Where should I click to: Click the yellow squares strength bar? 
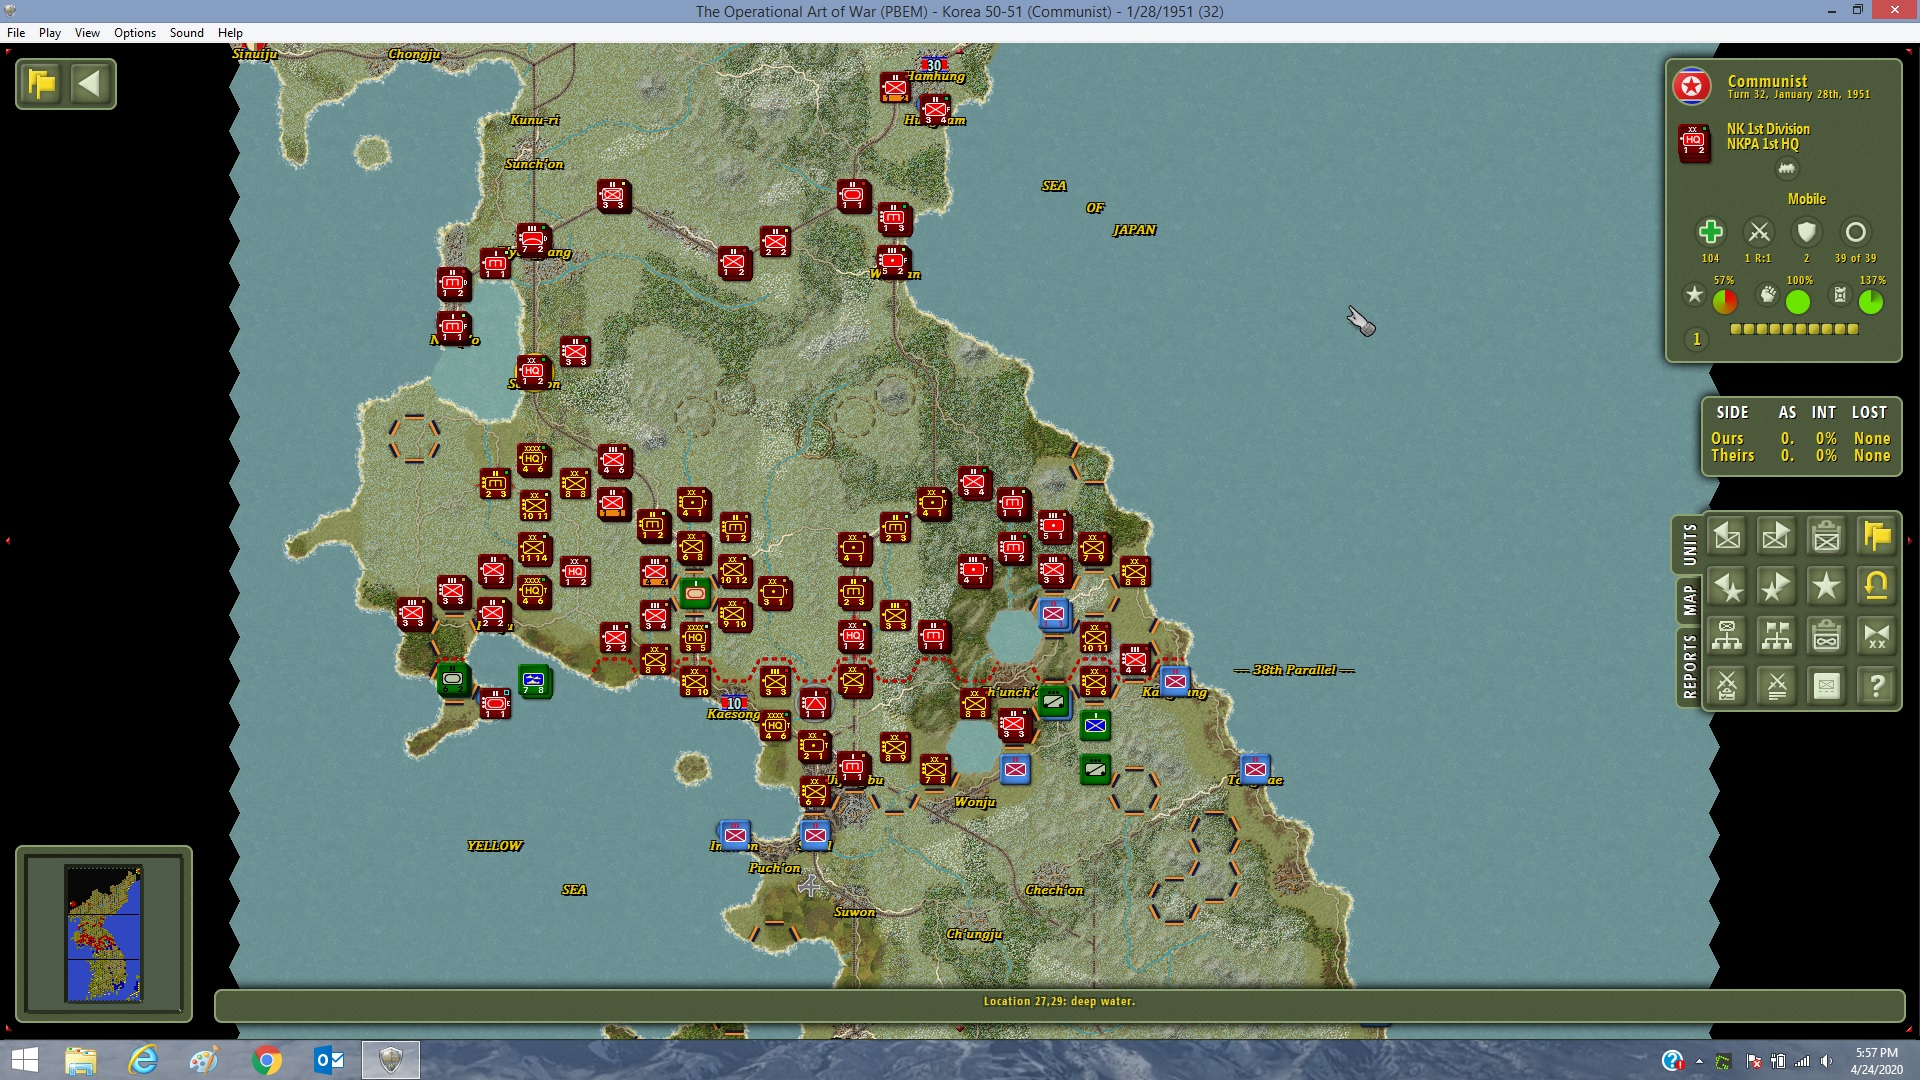coord(1794,329)
